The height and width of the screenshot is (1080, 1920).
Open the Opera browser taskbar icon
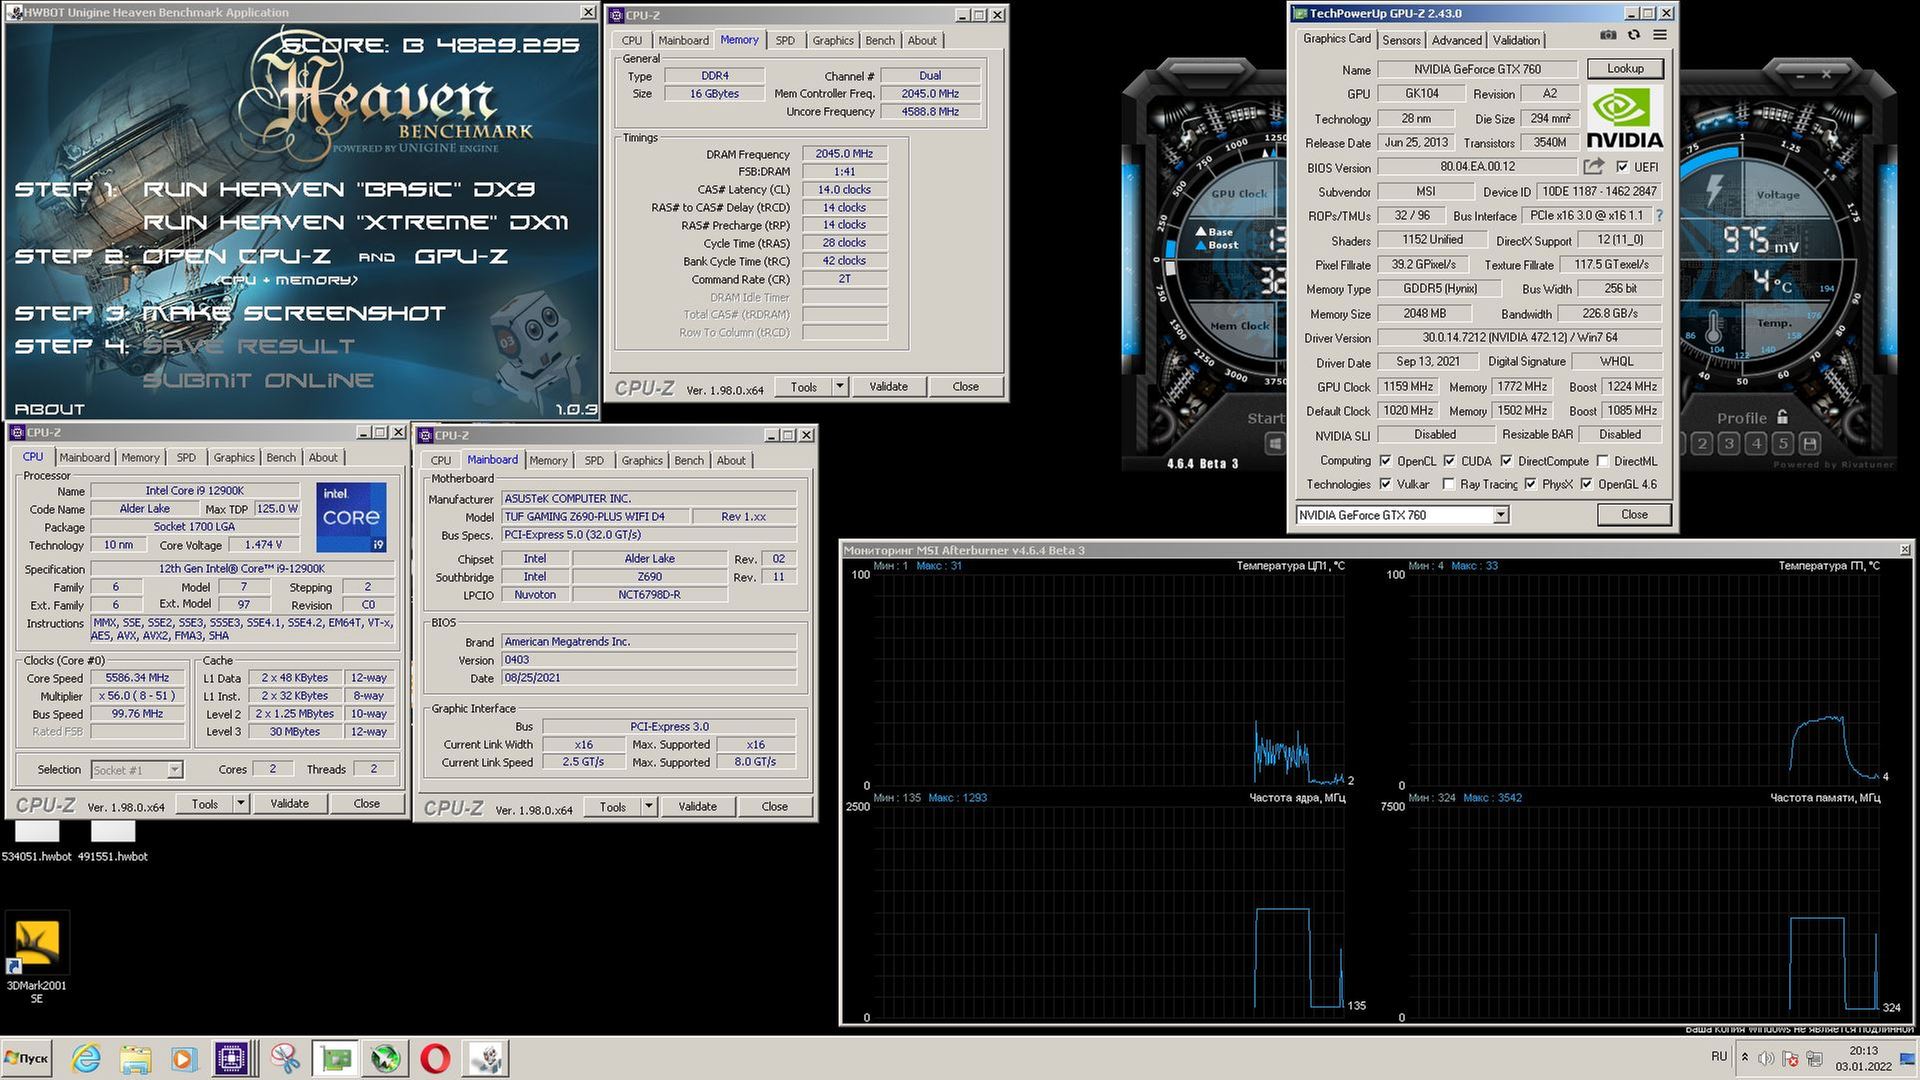click(435, 1058)
